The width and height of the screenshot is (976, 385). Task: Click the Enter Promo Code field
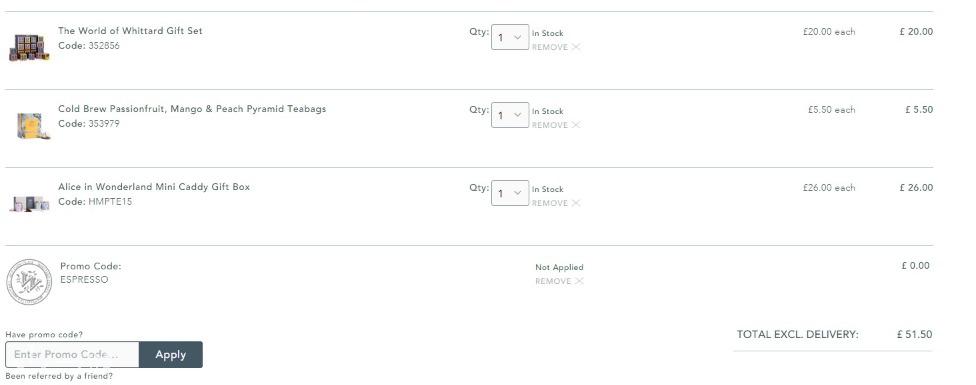72,355
